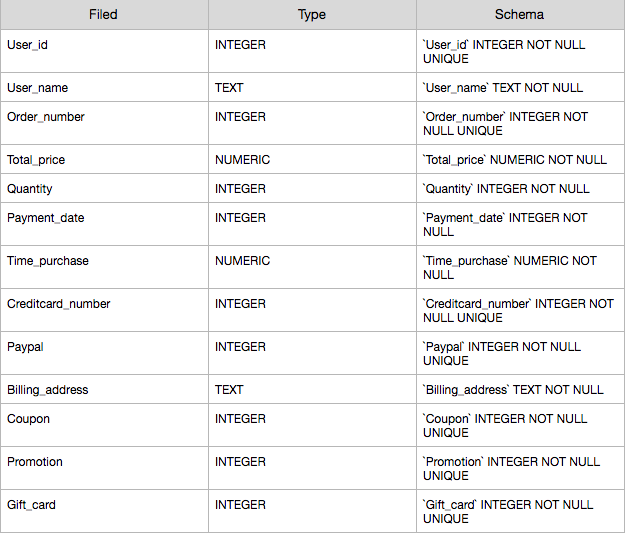Click the Type column header
The height and width of the screenshot is (533, 626).
click(312, 15)
